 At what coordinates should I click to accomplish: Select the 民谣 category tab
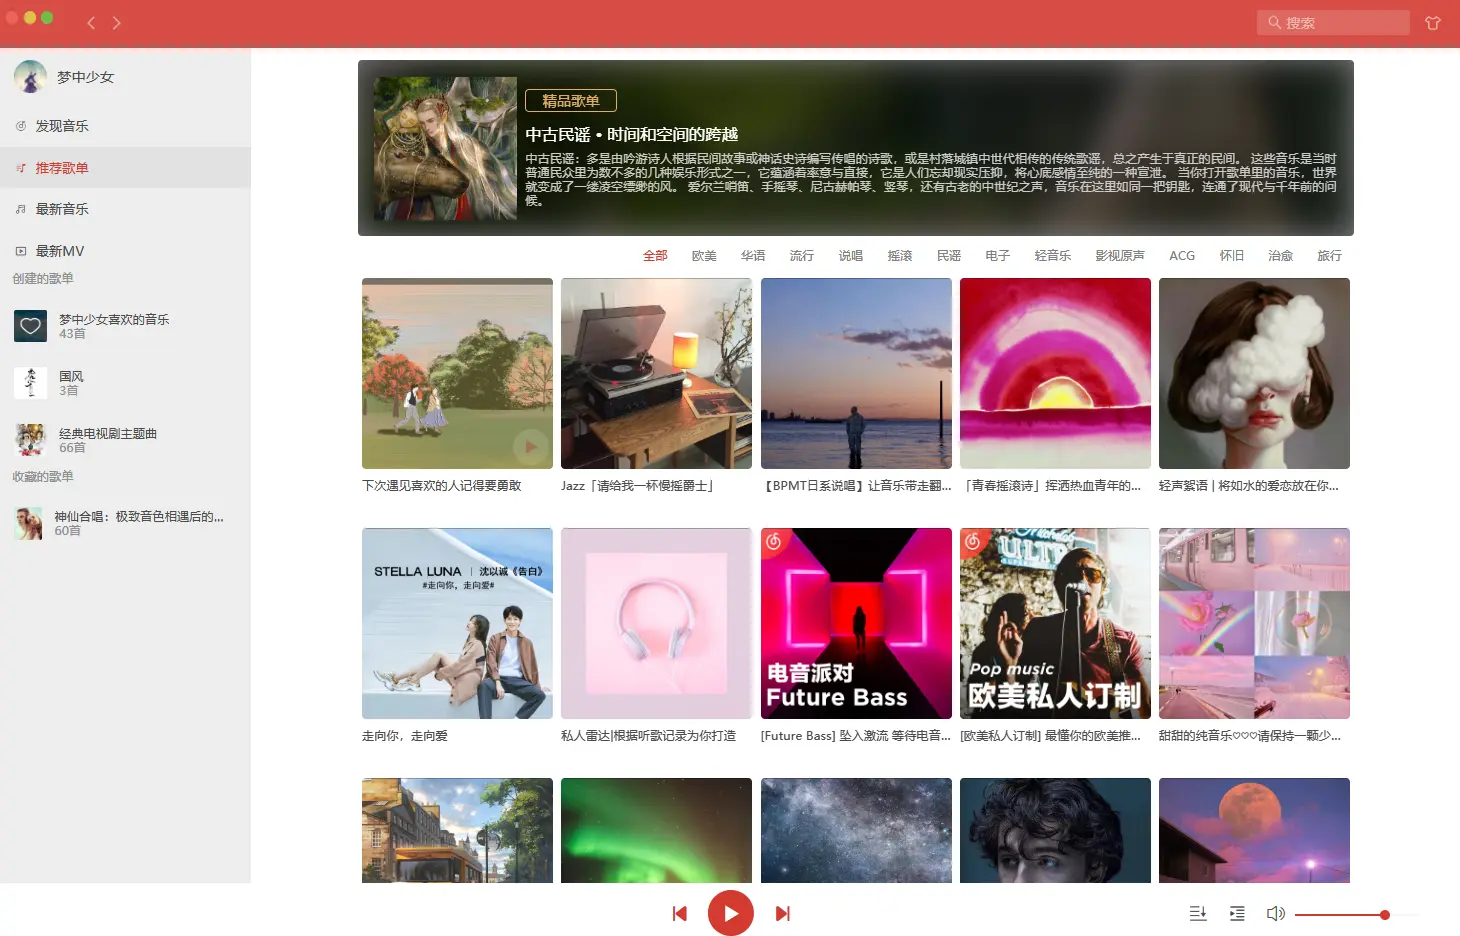949,256
